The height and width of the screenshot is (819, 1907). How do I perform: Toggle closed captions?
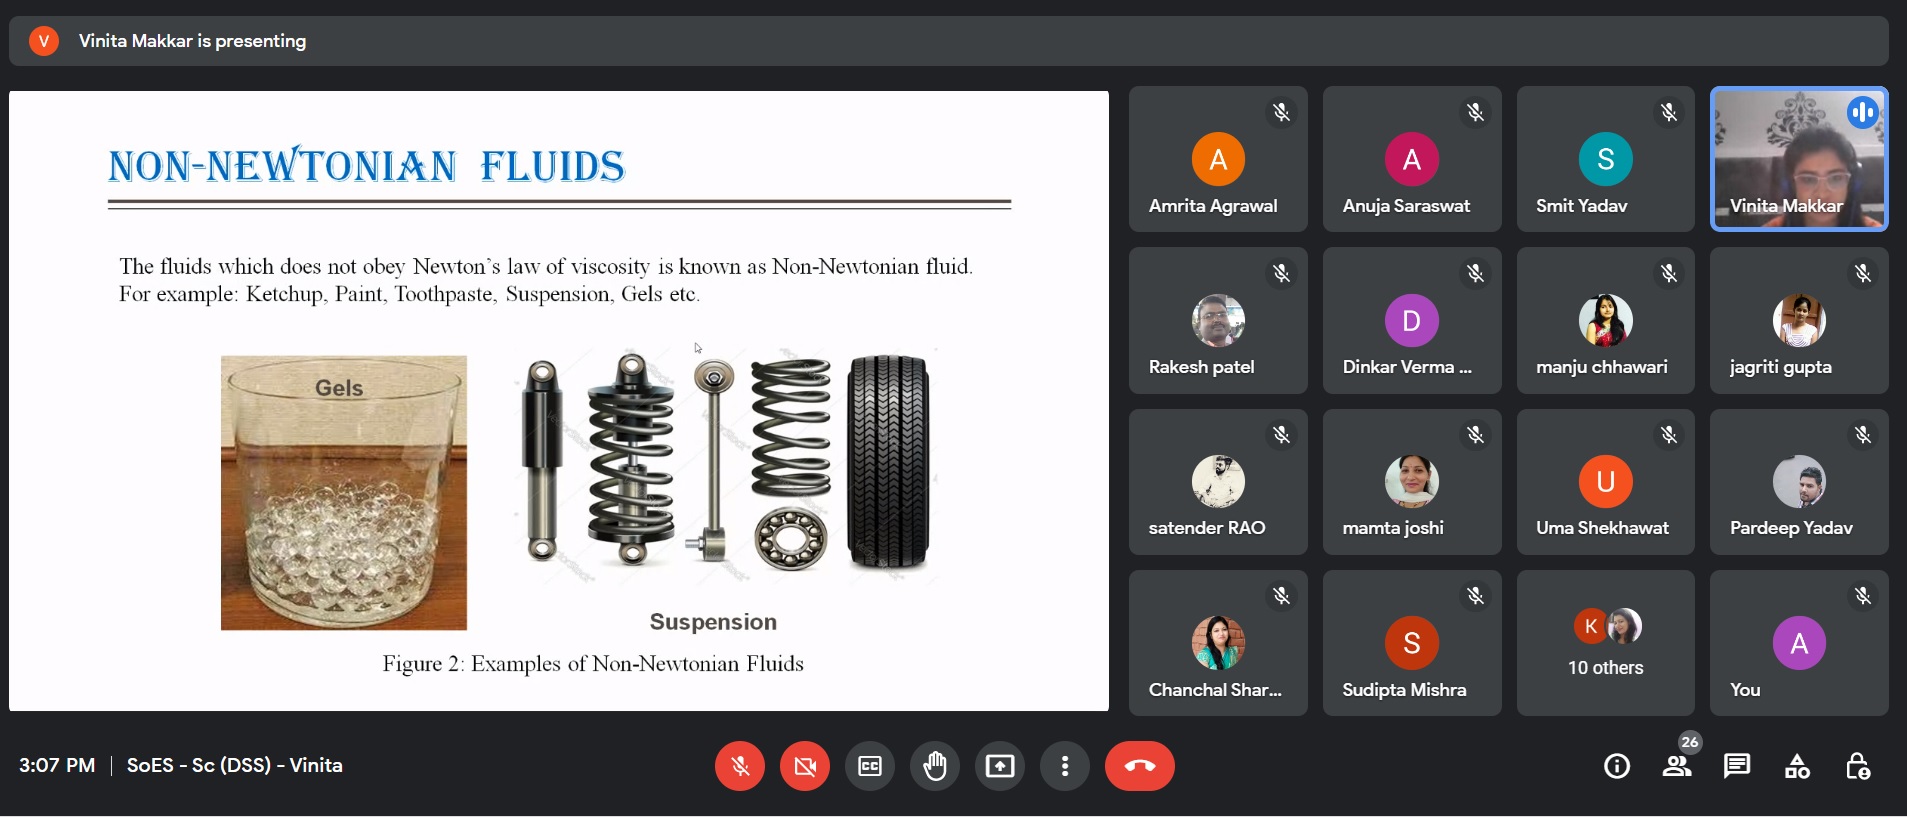tap(870, 766)
